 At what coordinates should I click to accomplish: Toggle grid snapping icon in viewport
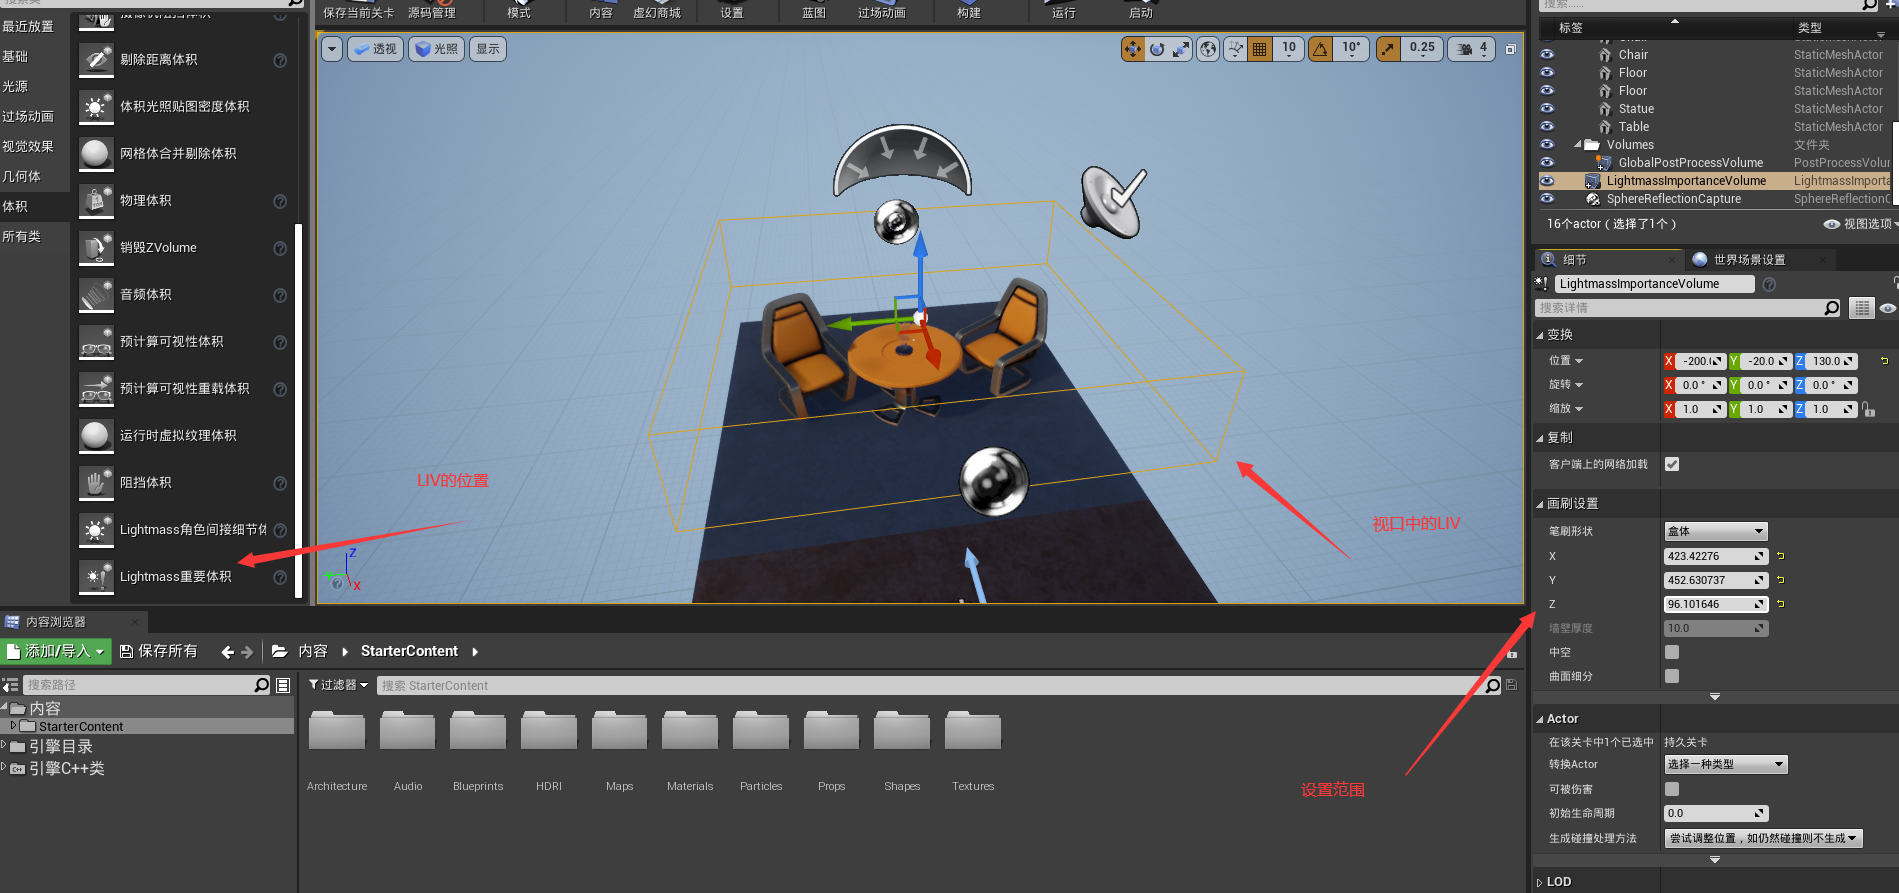coord(1260,49)
